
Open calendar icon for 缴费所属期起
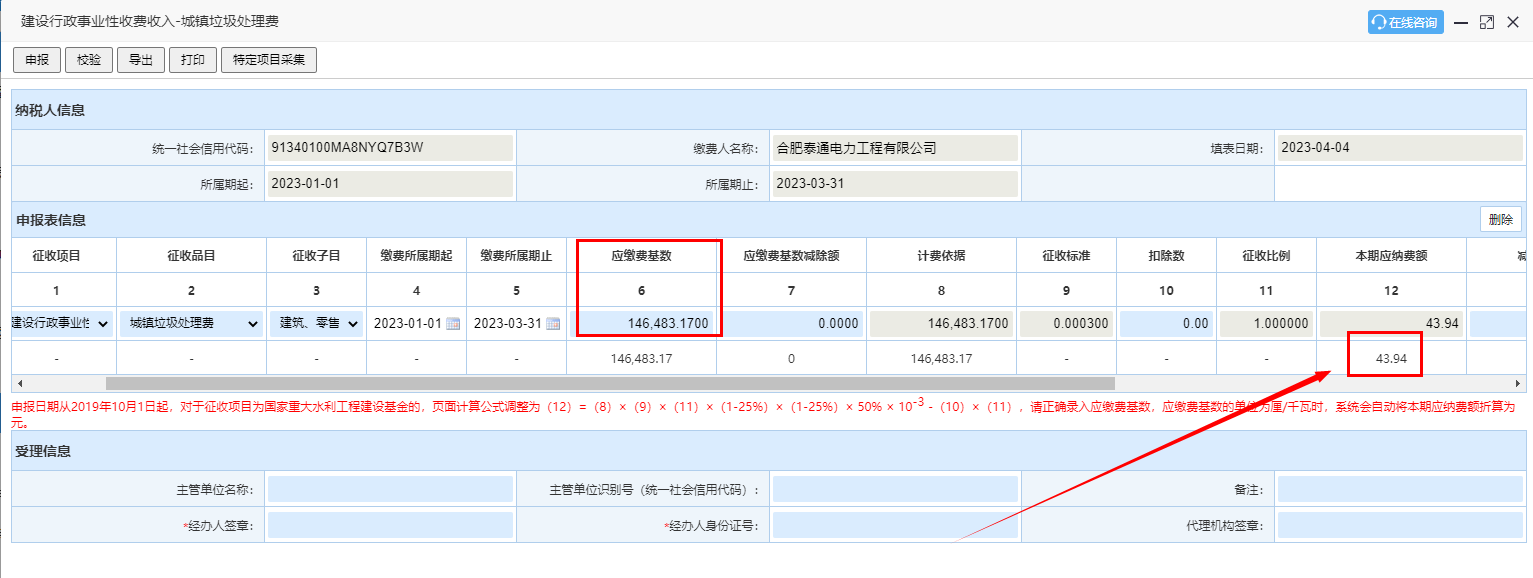pyautogui.click(x=453, y=324)
